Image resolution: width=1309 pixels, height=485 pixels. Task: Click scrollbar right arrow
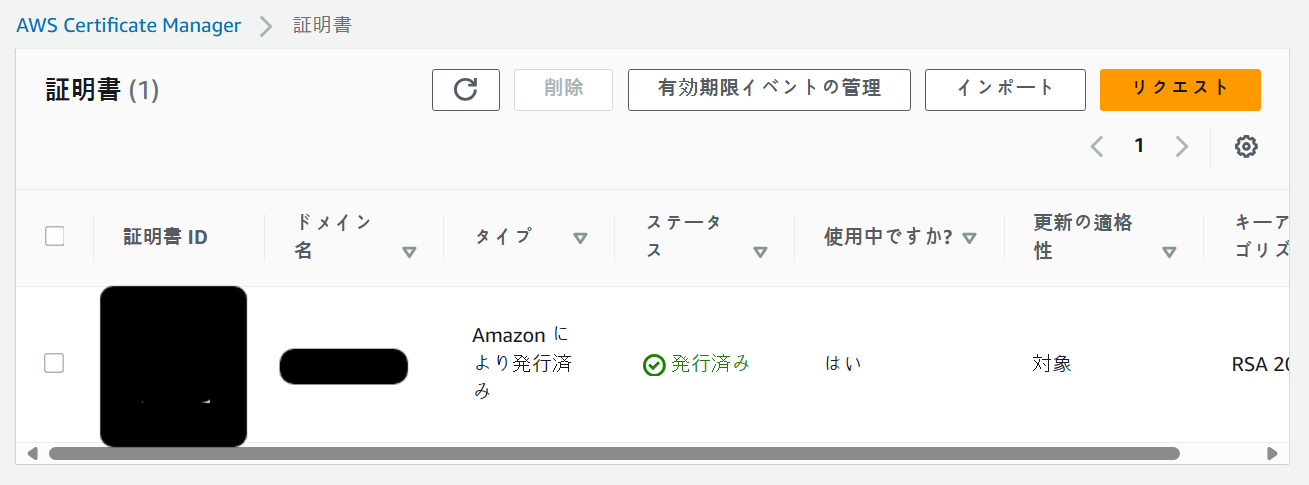click(1272, 453)
